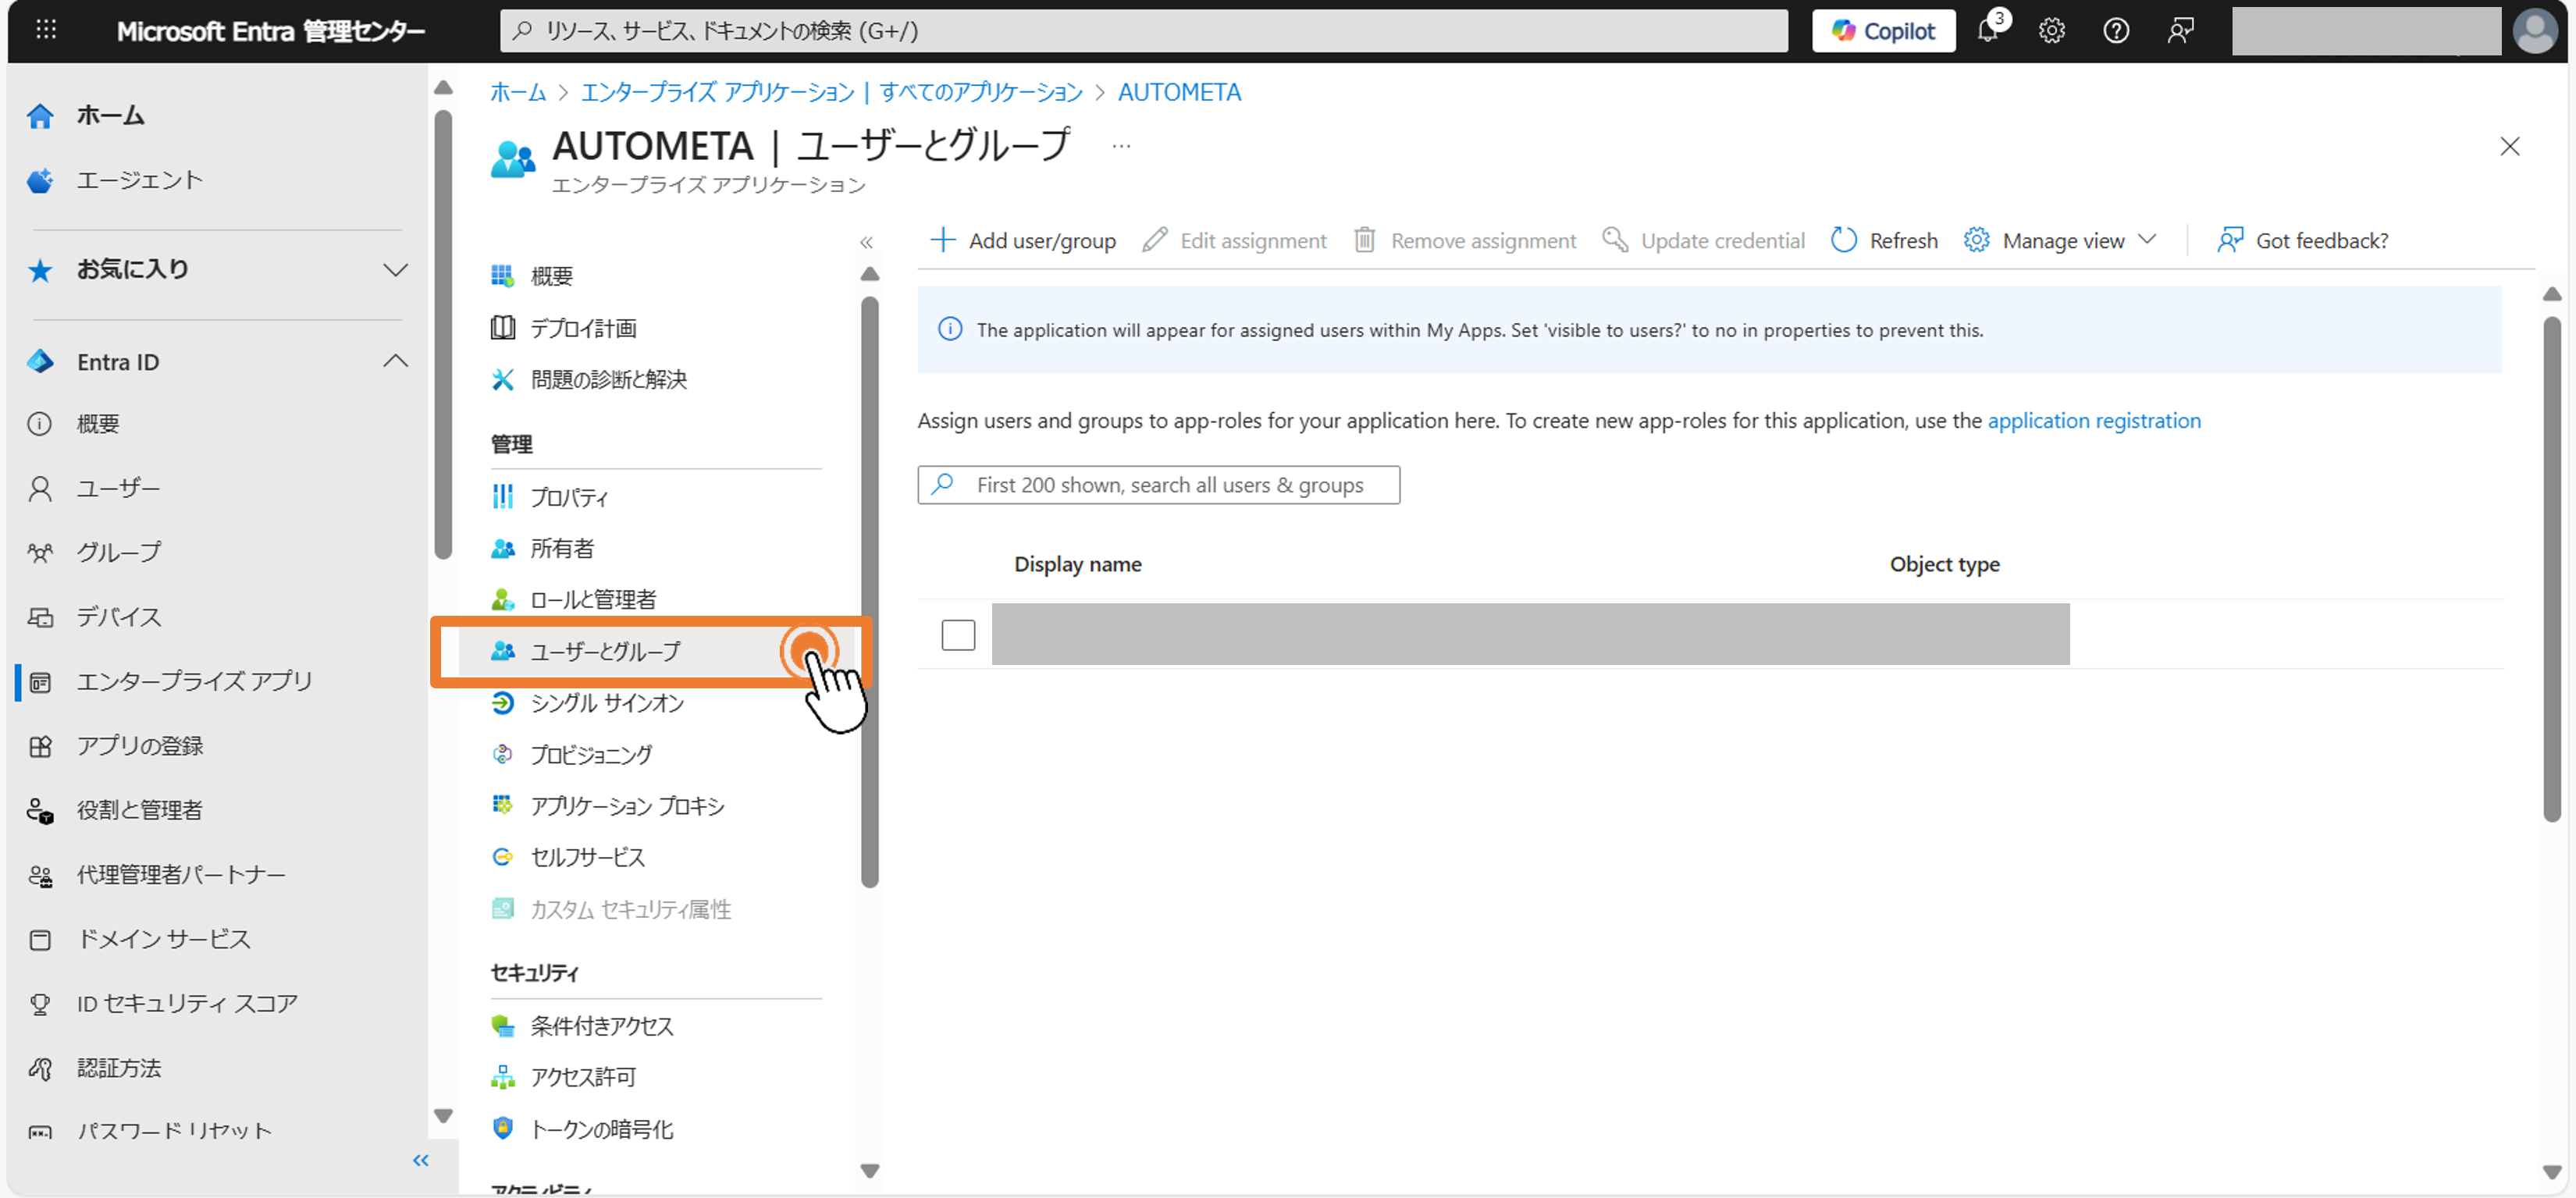Open トークンの暗号化 in resource menu
This screenshot has height=1198, width=2576.
point(601,1129)
